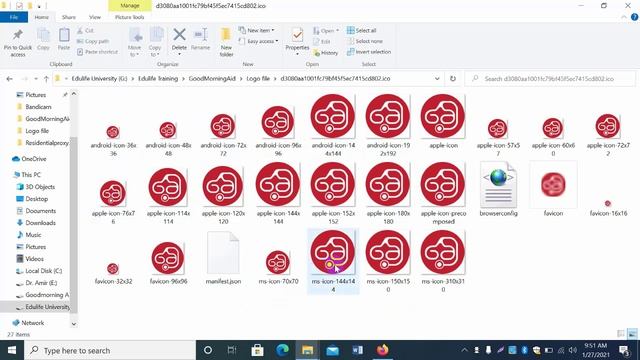
Task: Click the Edit ribbon button
Action: 322,41
